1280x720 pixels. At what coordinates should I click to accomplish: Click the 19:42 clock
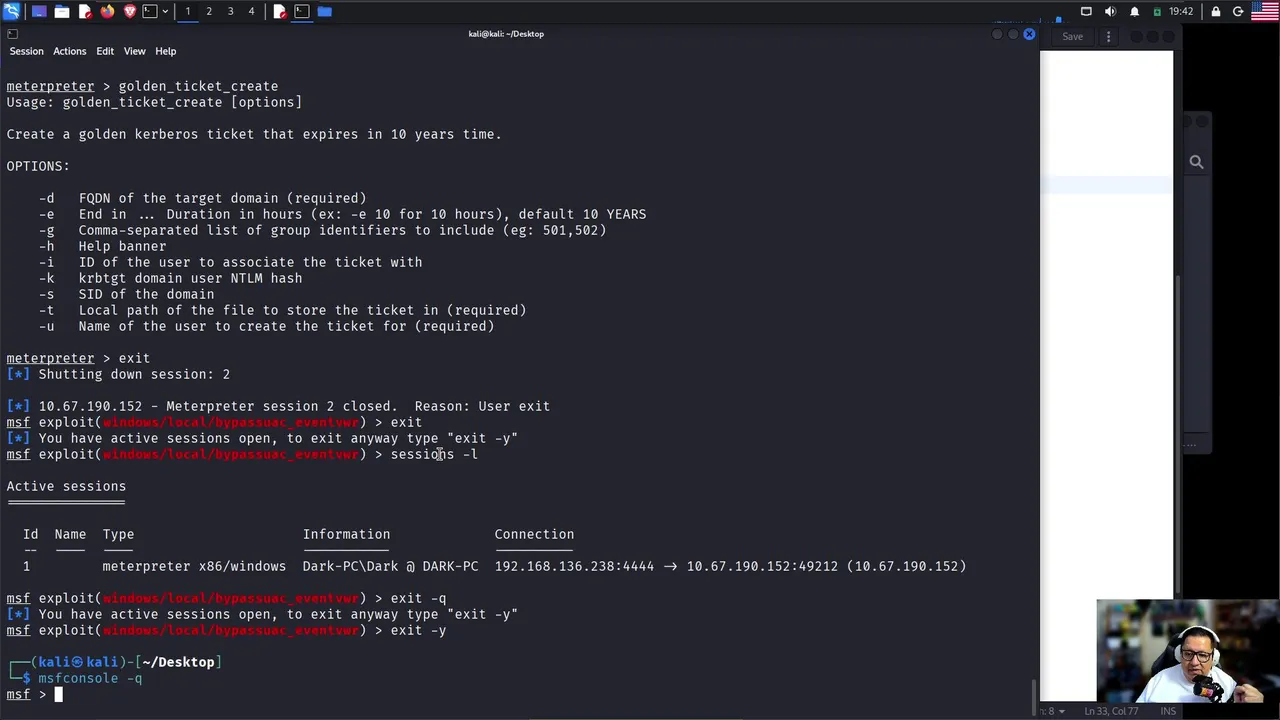1181,11
